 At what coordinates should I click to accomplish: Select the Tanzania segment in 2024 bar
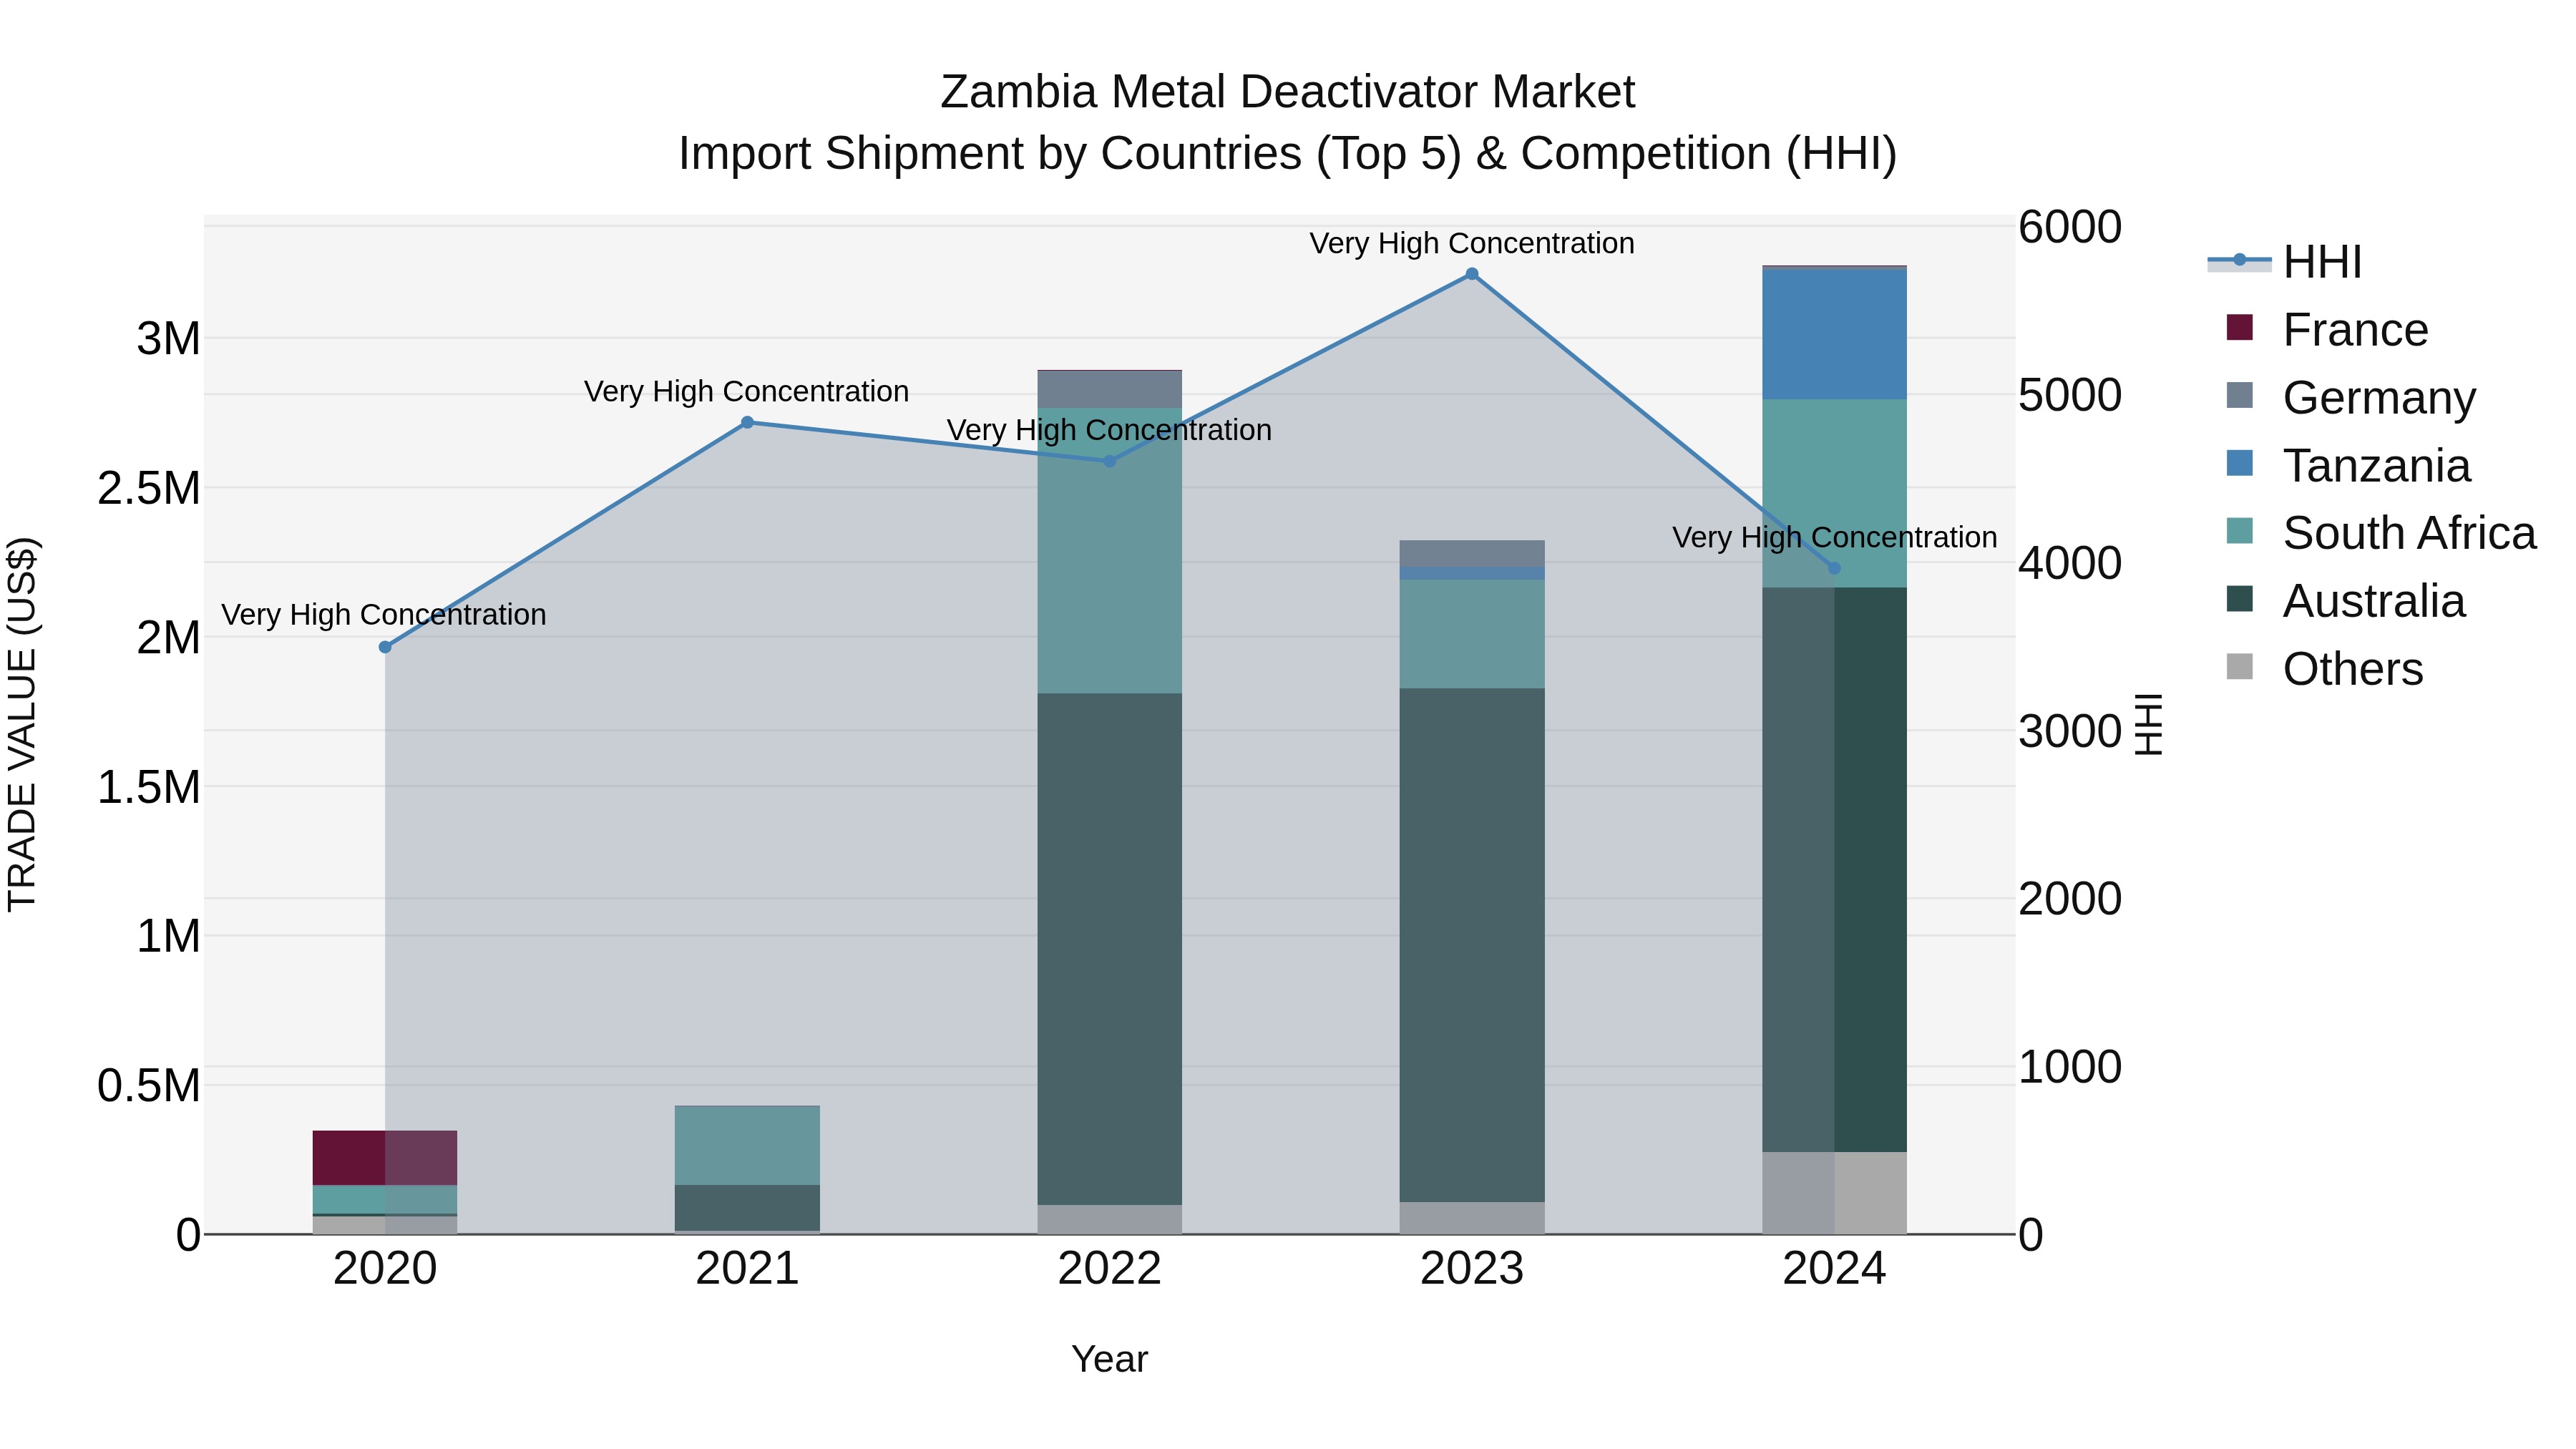(x=1834, y=334)
